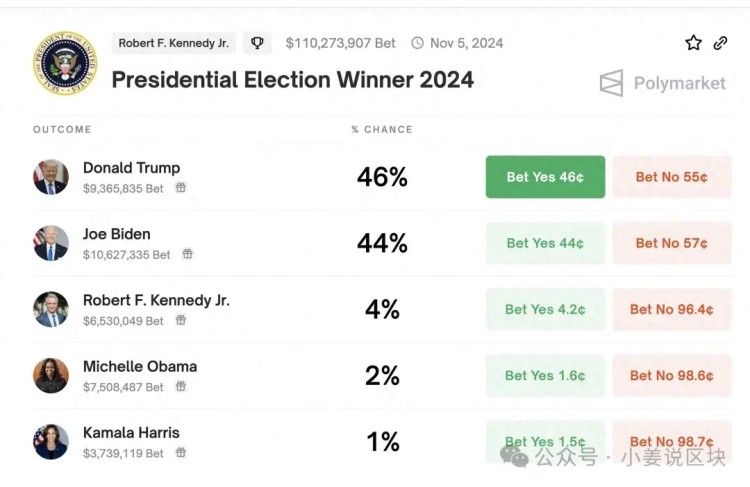Click the star favorite icon
This screenshot has width=750, height=487.
693,43
